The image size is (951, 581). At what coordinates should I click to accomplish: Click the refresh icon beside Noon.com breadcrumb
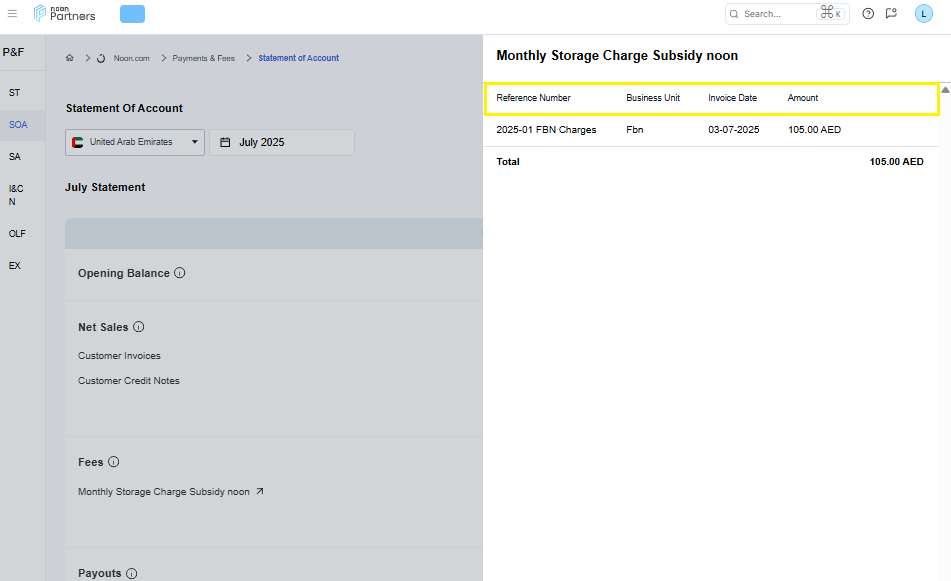(x=101, y=58)
